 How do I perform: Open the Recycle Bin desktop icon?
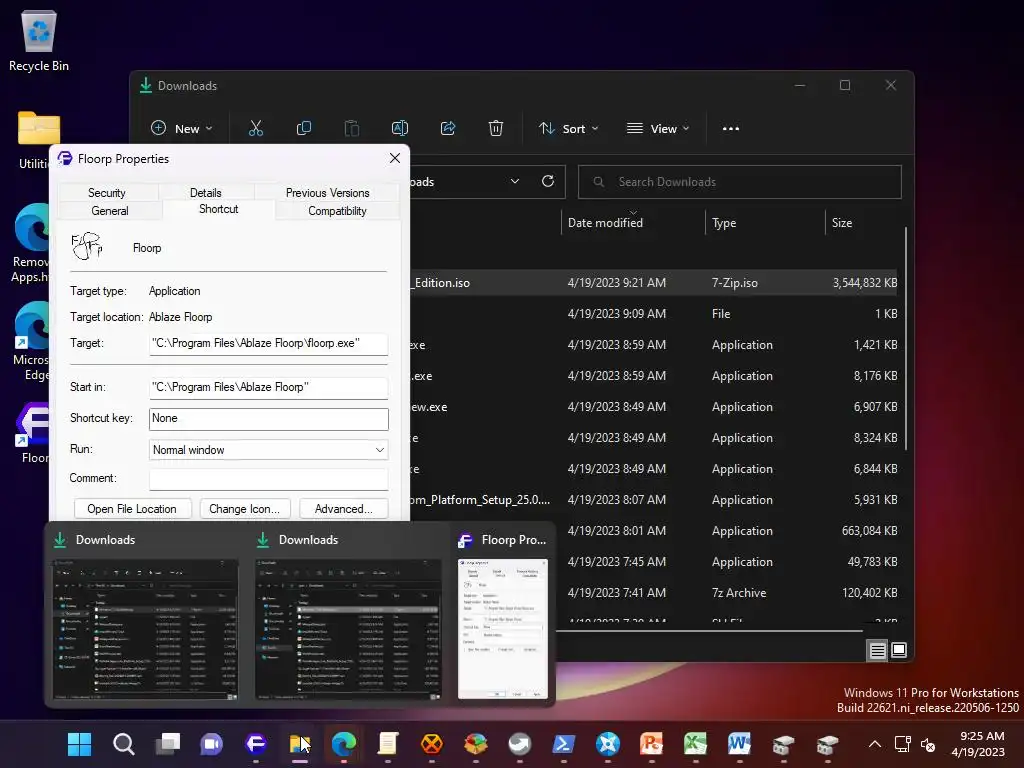39,40
